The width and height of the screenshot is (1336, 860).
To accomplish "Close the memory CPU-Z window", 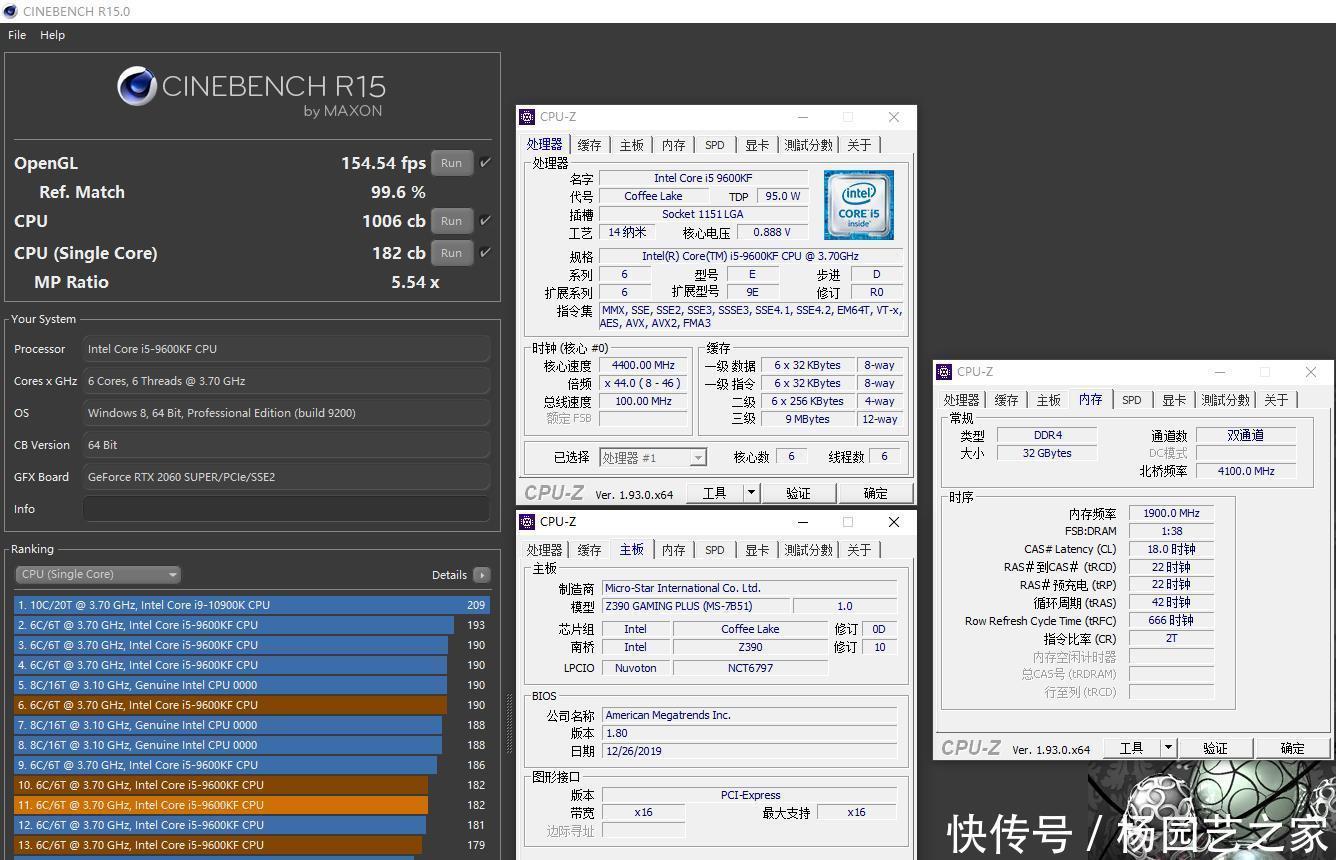I will pos(1311,372).
